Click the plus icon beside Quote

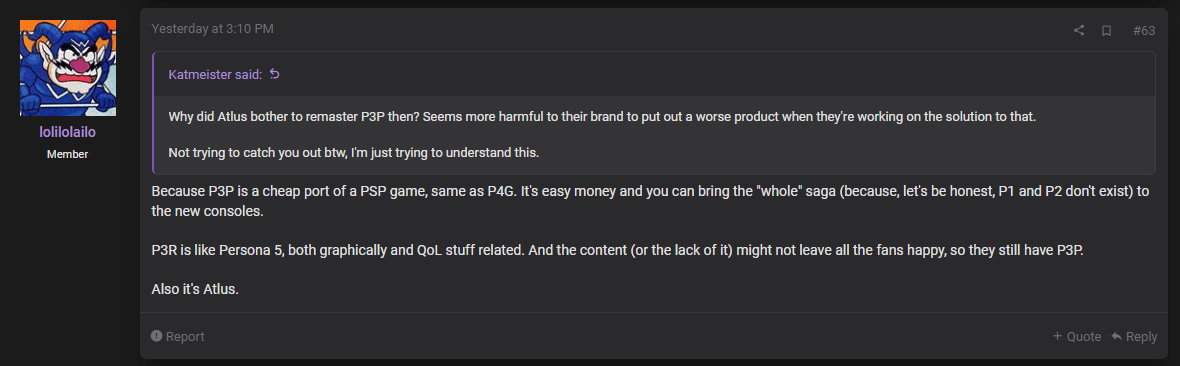1057,336
